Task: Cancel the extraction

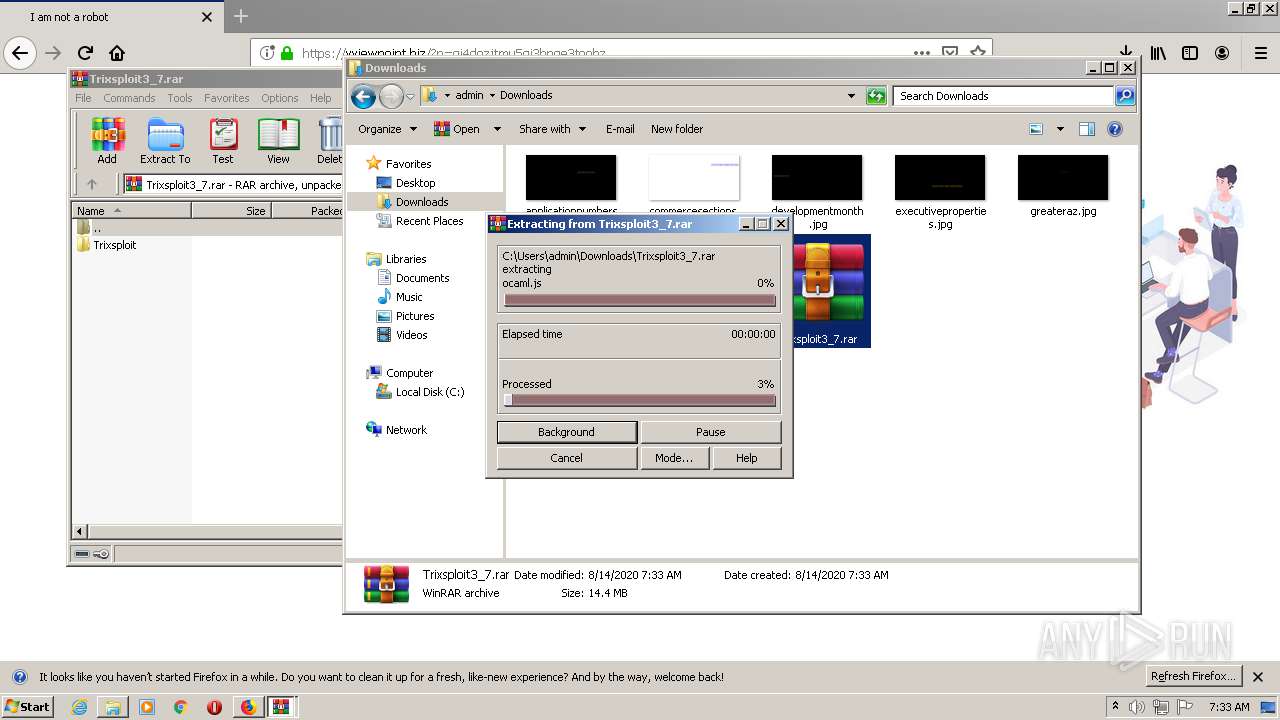Action: point(566,458)
